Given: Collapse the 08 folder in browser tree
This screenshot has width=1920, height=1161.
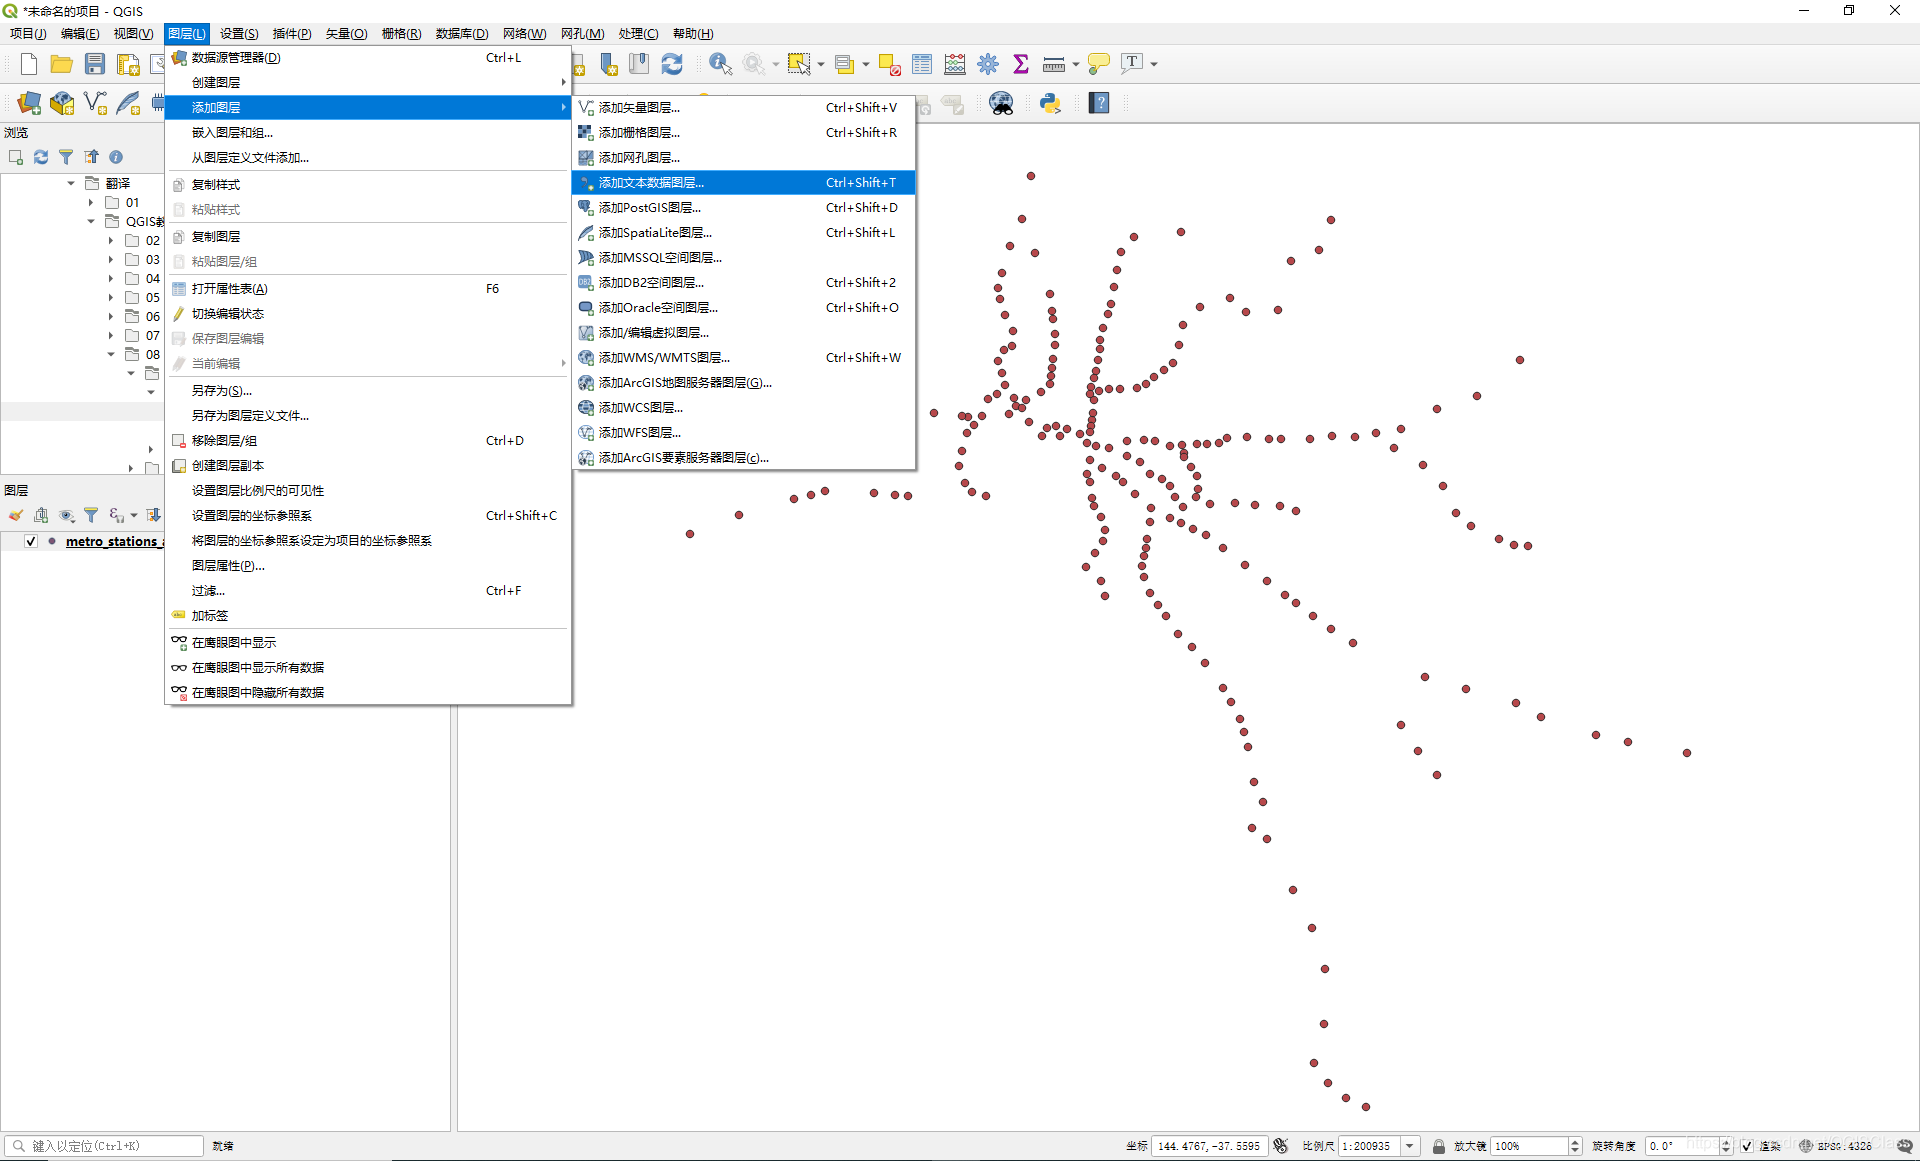Looking at the screenshot, I should 111,354.
